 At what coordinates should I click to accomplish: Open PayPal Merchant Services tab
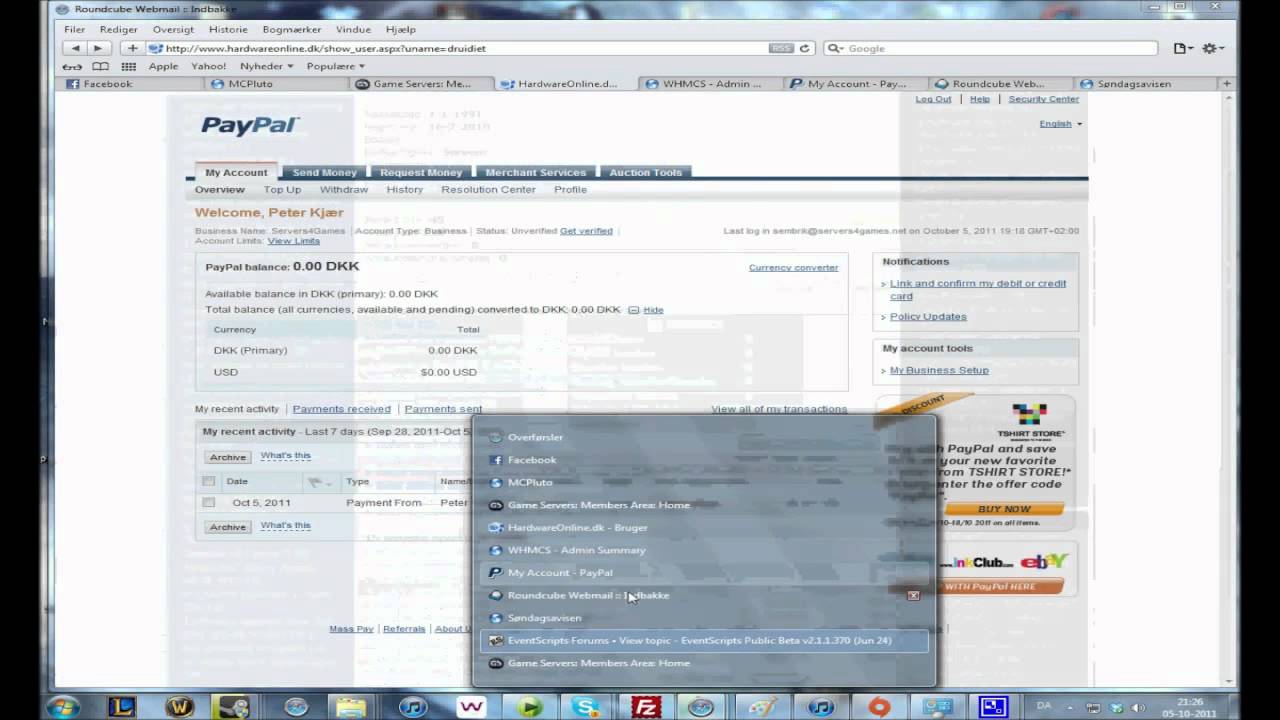[x=535, y=172]
